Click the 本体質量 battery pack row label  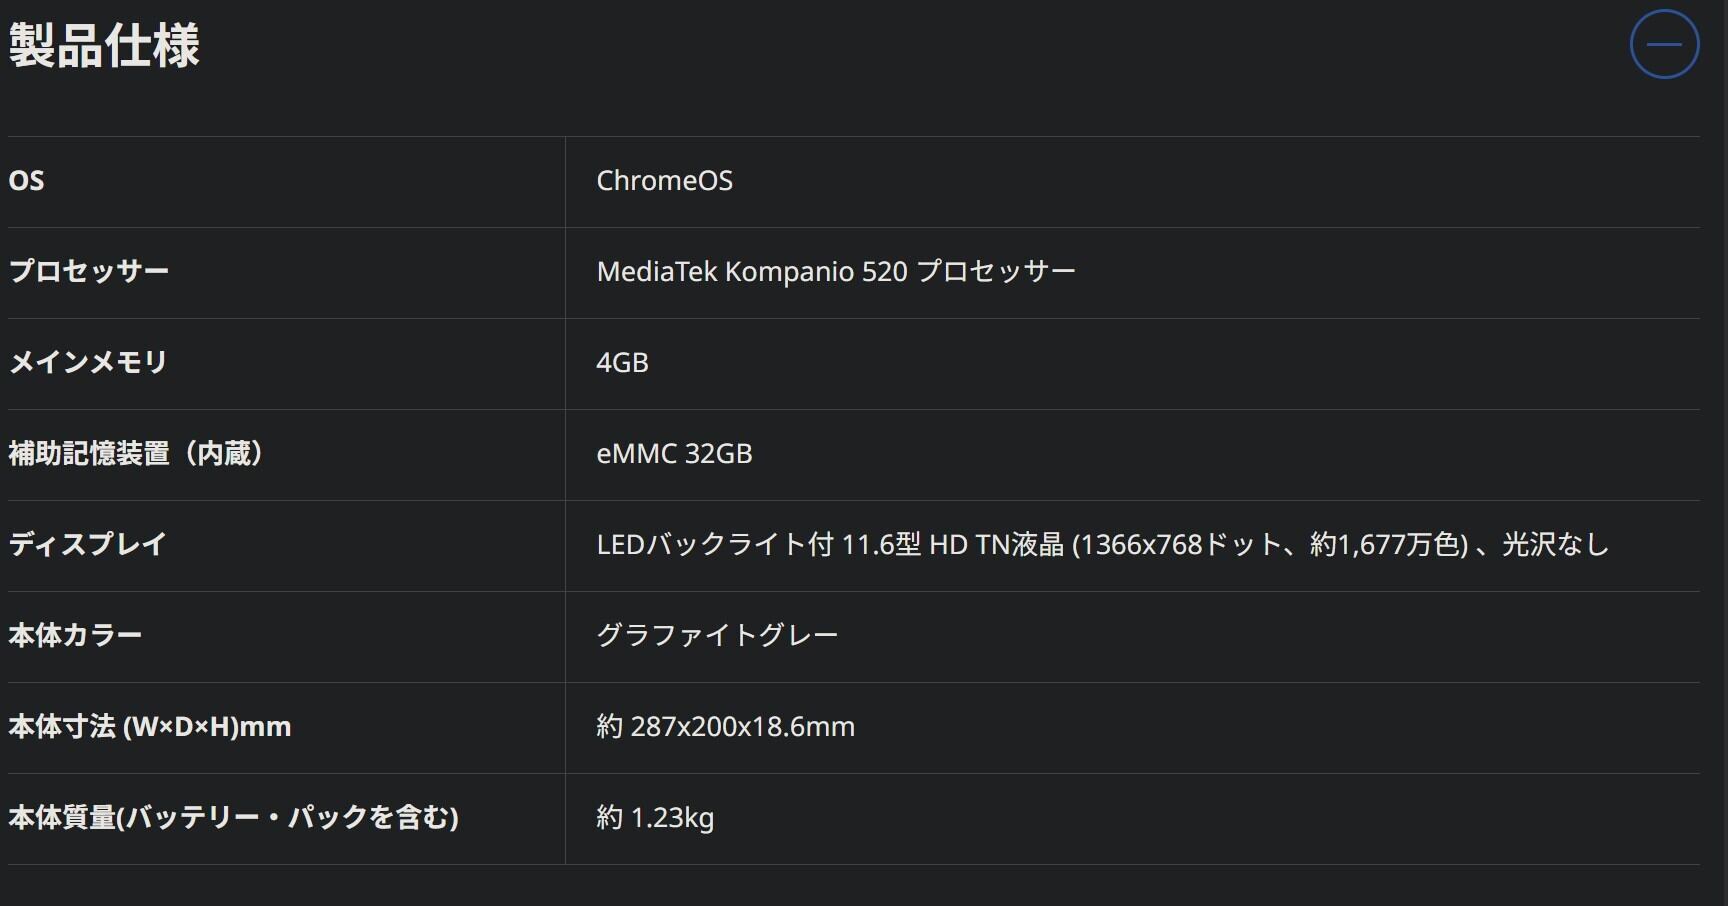click(233, 818)
